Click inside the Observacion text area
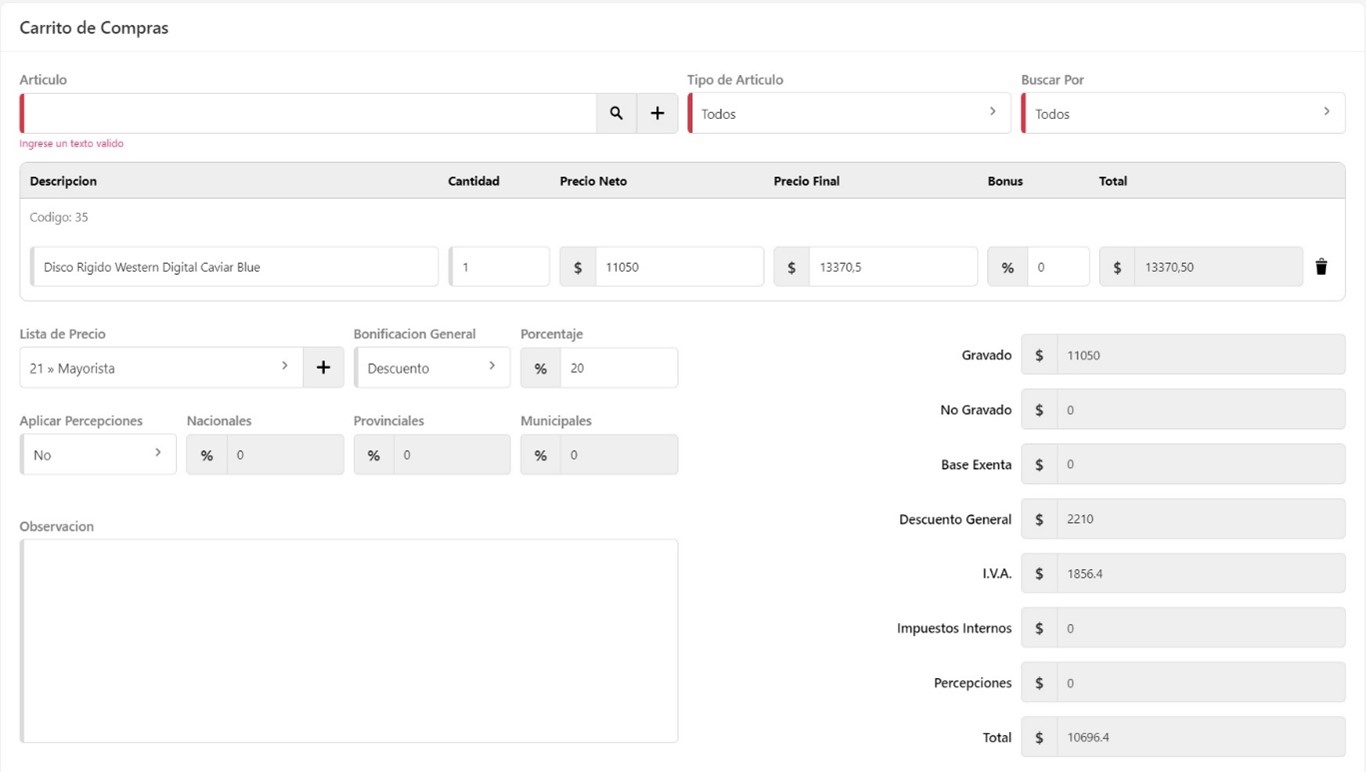This screenshot has width=1366, height=772. click(x=349, y=641)
